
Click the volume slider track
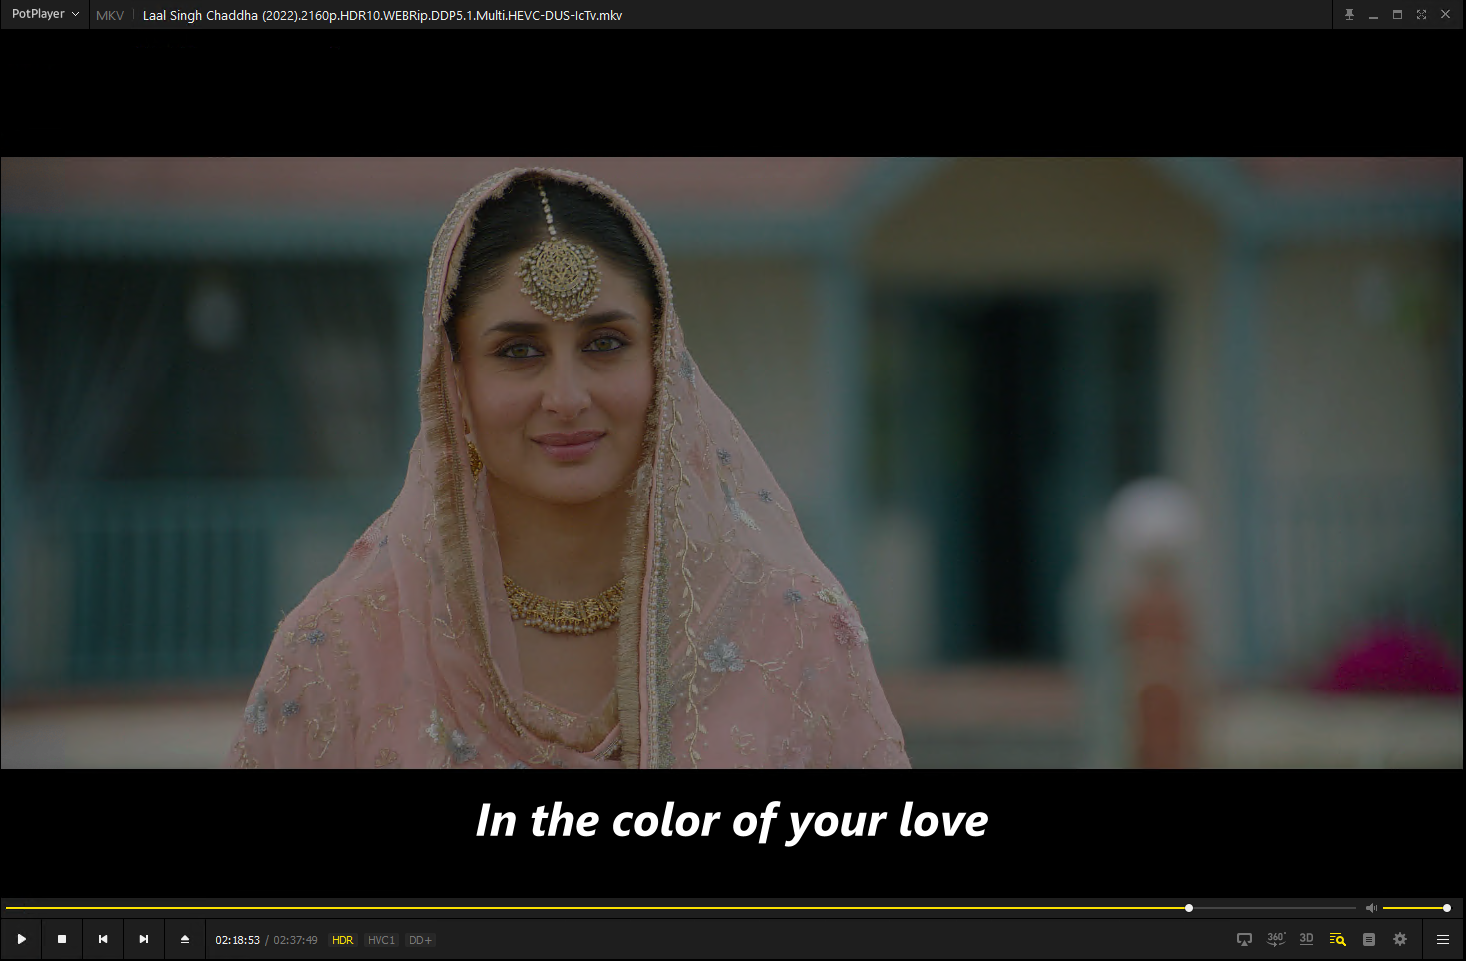click(x=1415, y=908)
